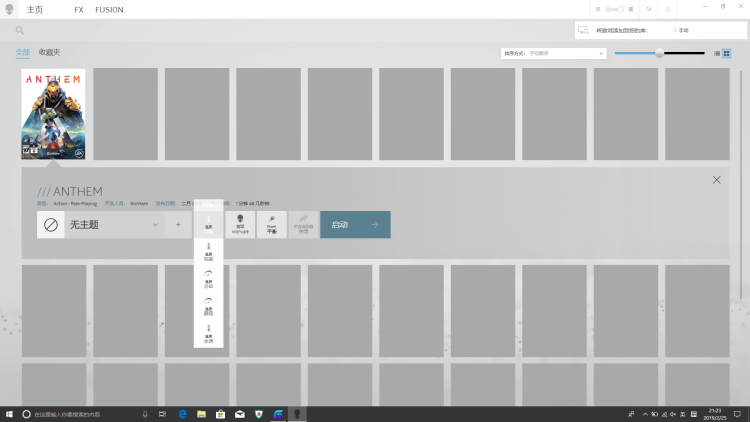Click the People icon in the taskbar

(631, 414)
